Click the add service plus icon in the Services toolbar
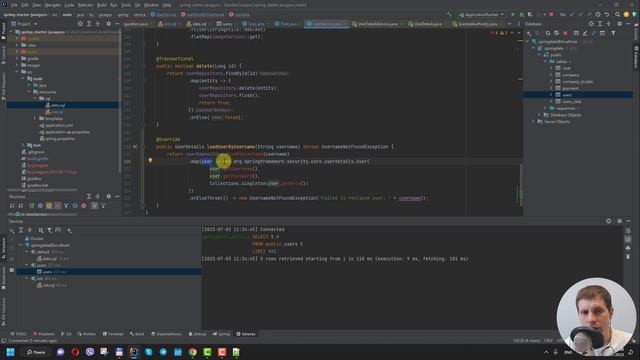The height and width of the screenshot is (360, 640). click(x=69, y=230)
